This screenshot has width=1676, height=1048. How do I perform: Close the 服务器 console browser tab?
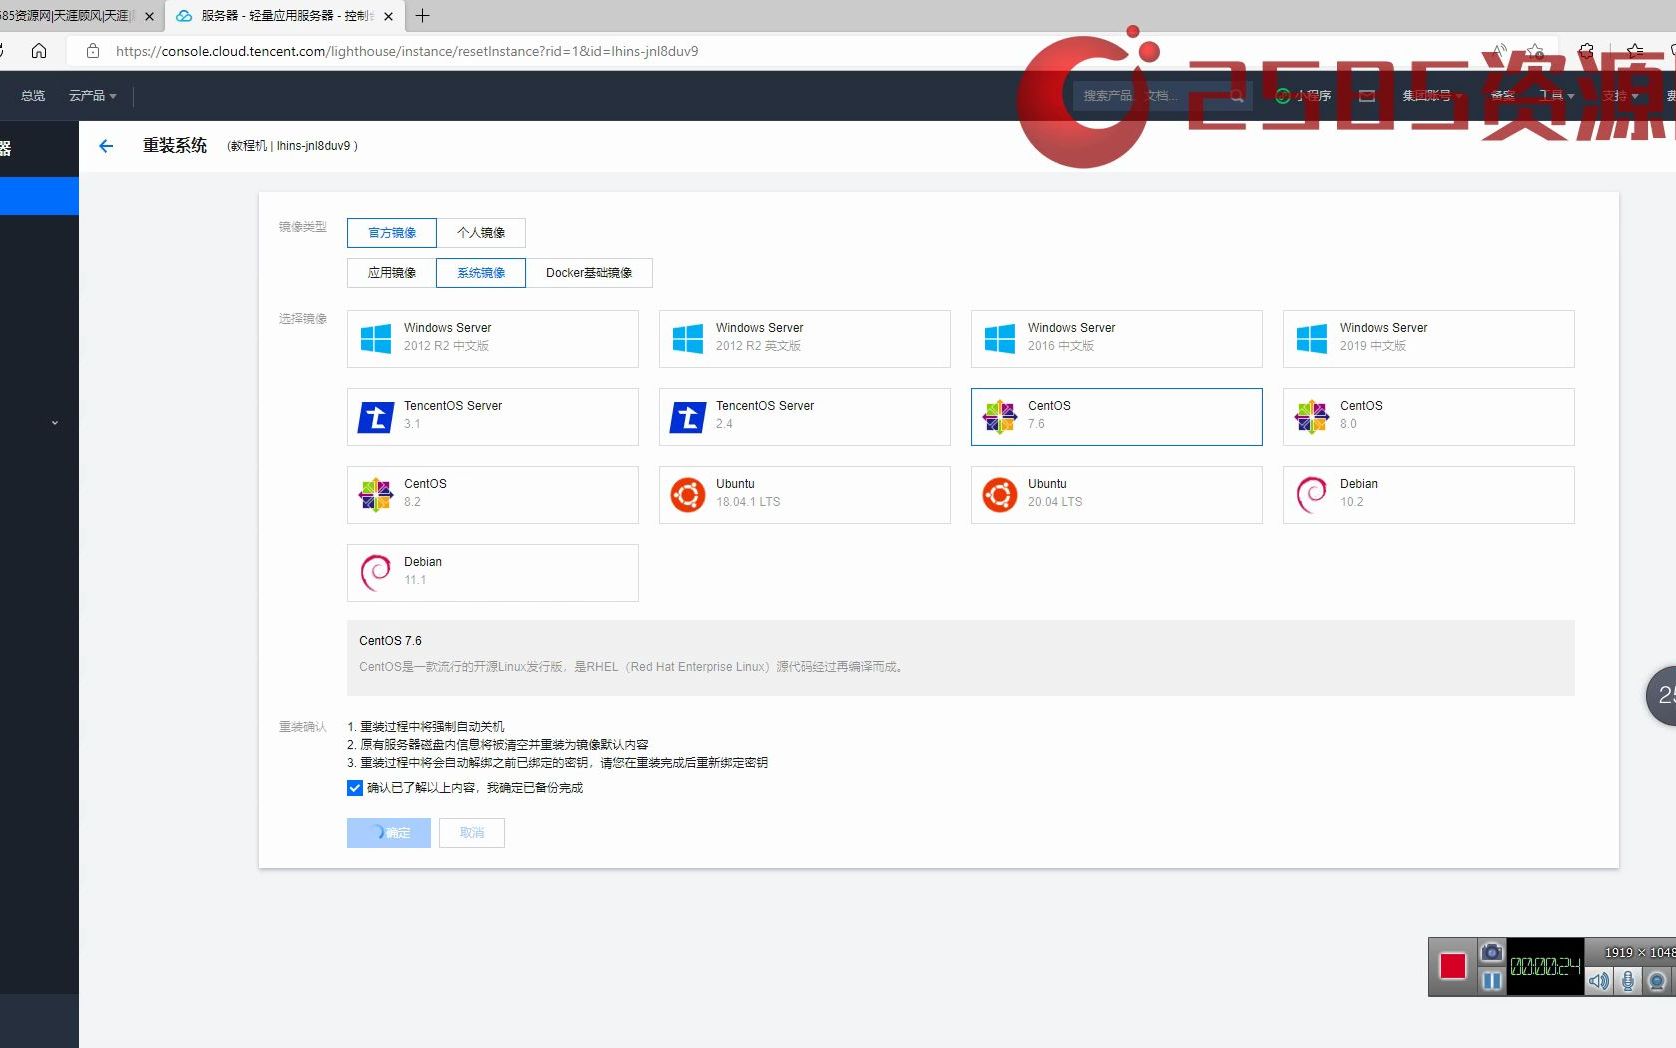pyautogui.click(x=388, y=16)
